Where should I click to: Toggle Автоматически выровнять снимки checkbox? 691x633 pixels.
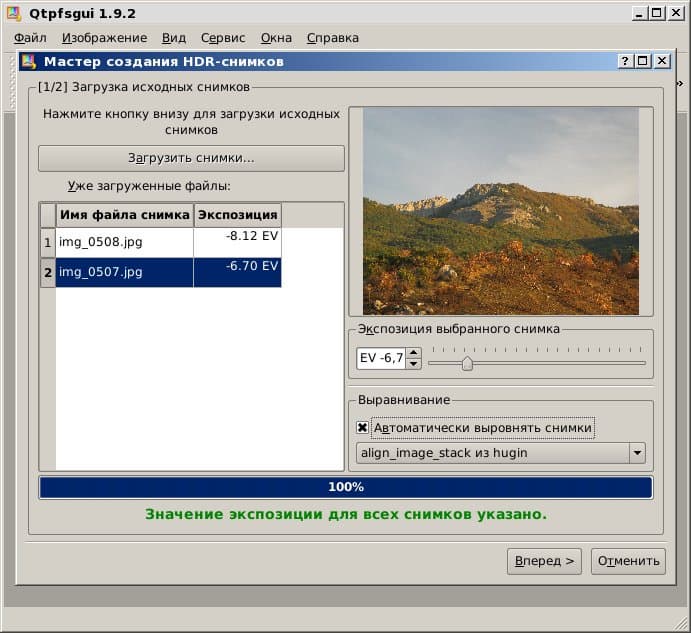click(x=362, y=428)
